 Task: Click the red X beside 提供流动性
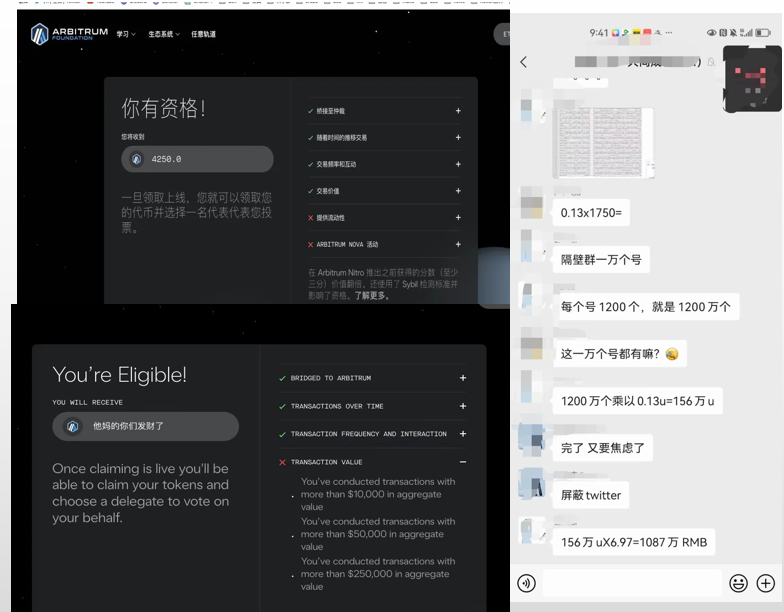click(310, 218)
